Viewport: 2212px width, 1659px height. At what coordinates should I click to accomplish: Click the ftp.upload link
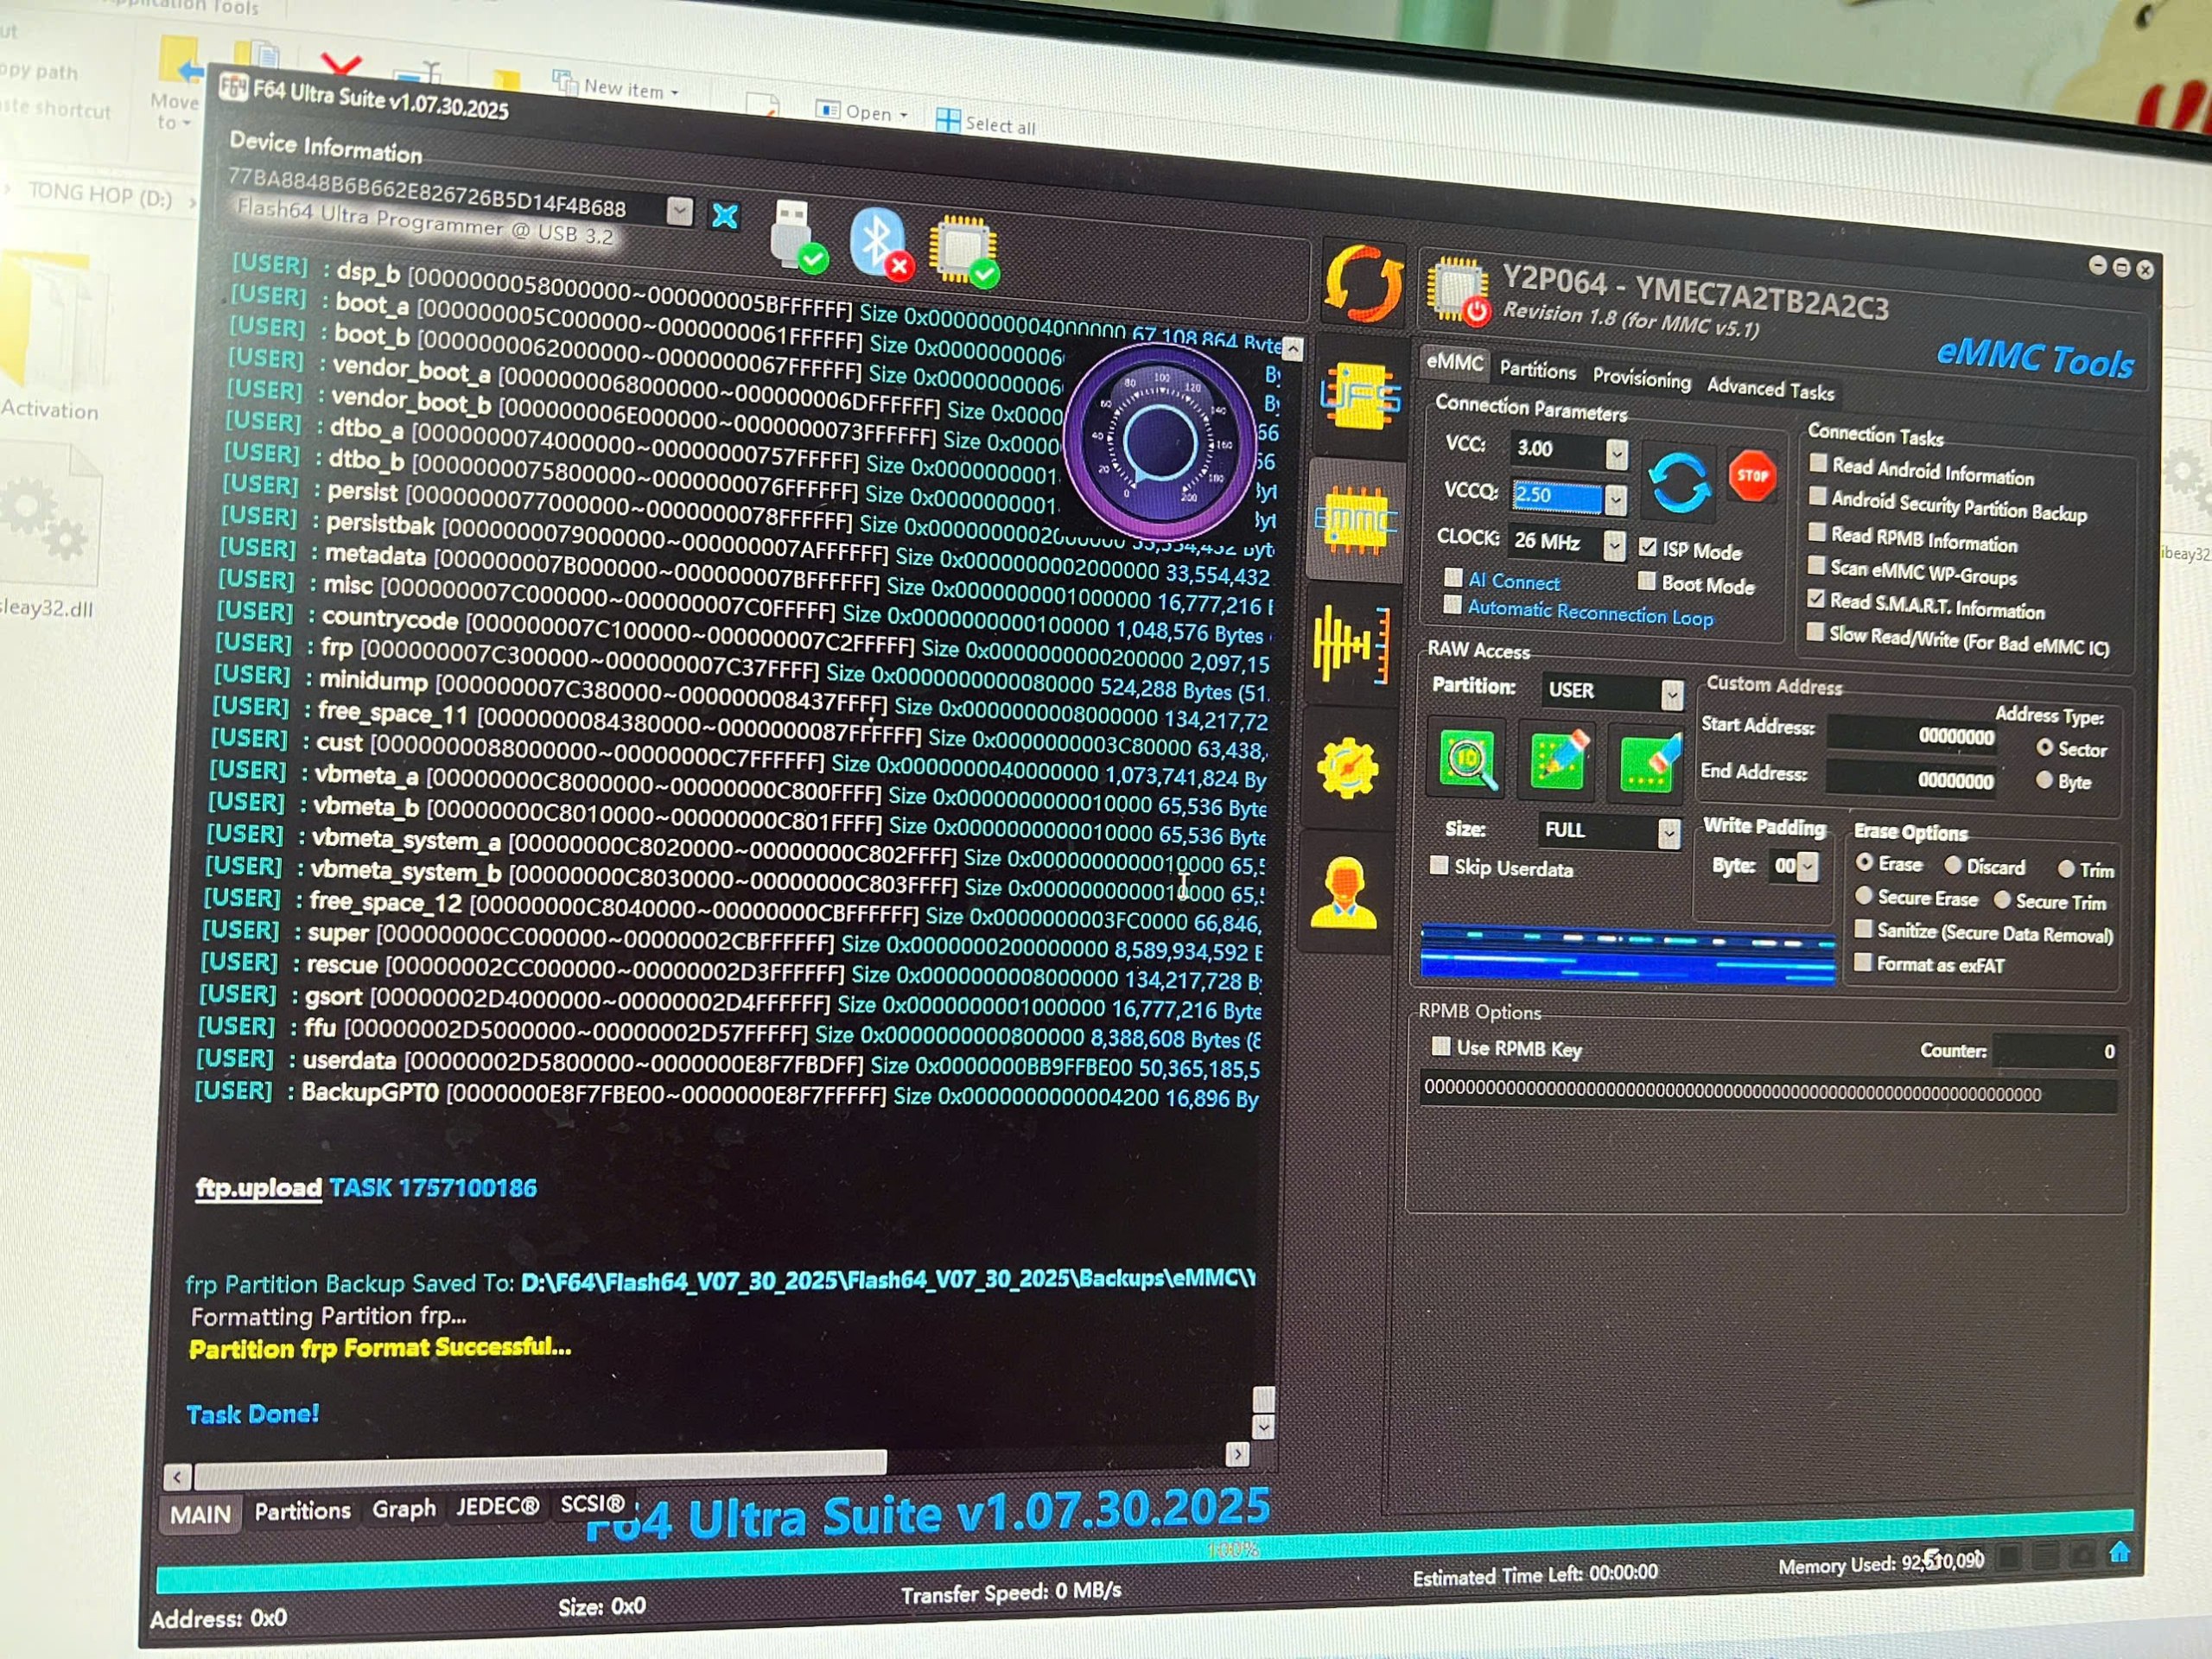point(258,1187)
